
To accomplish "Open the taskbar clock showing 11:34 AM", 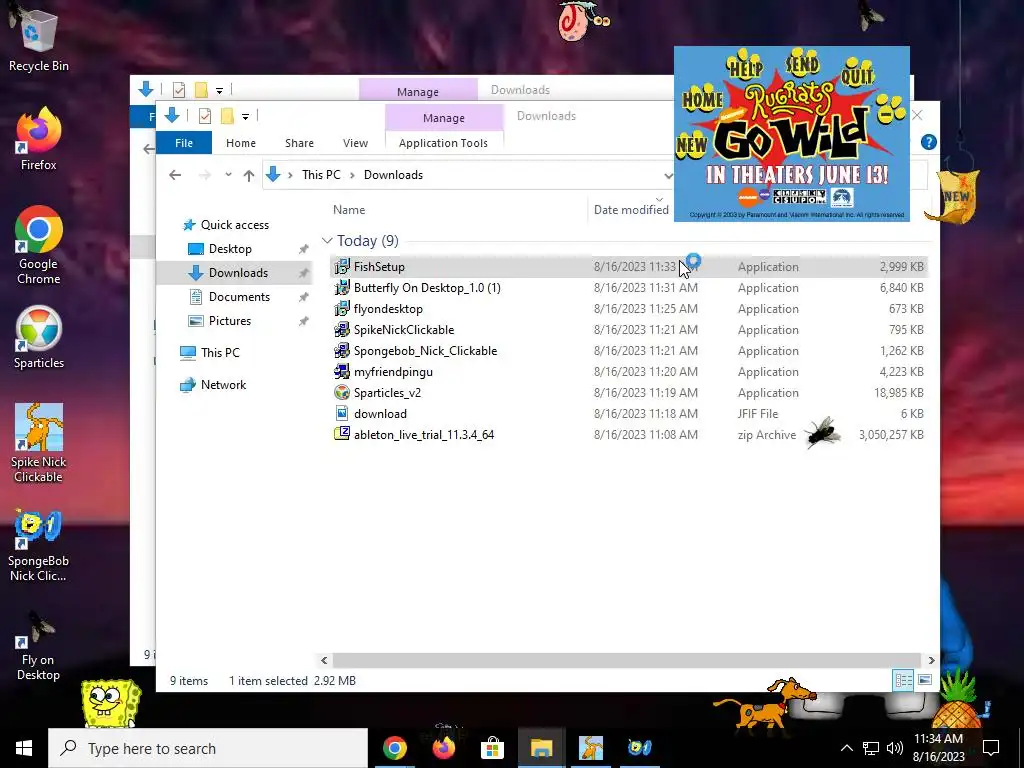I will pyautogui.click(x=938, y=748).
